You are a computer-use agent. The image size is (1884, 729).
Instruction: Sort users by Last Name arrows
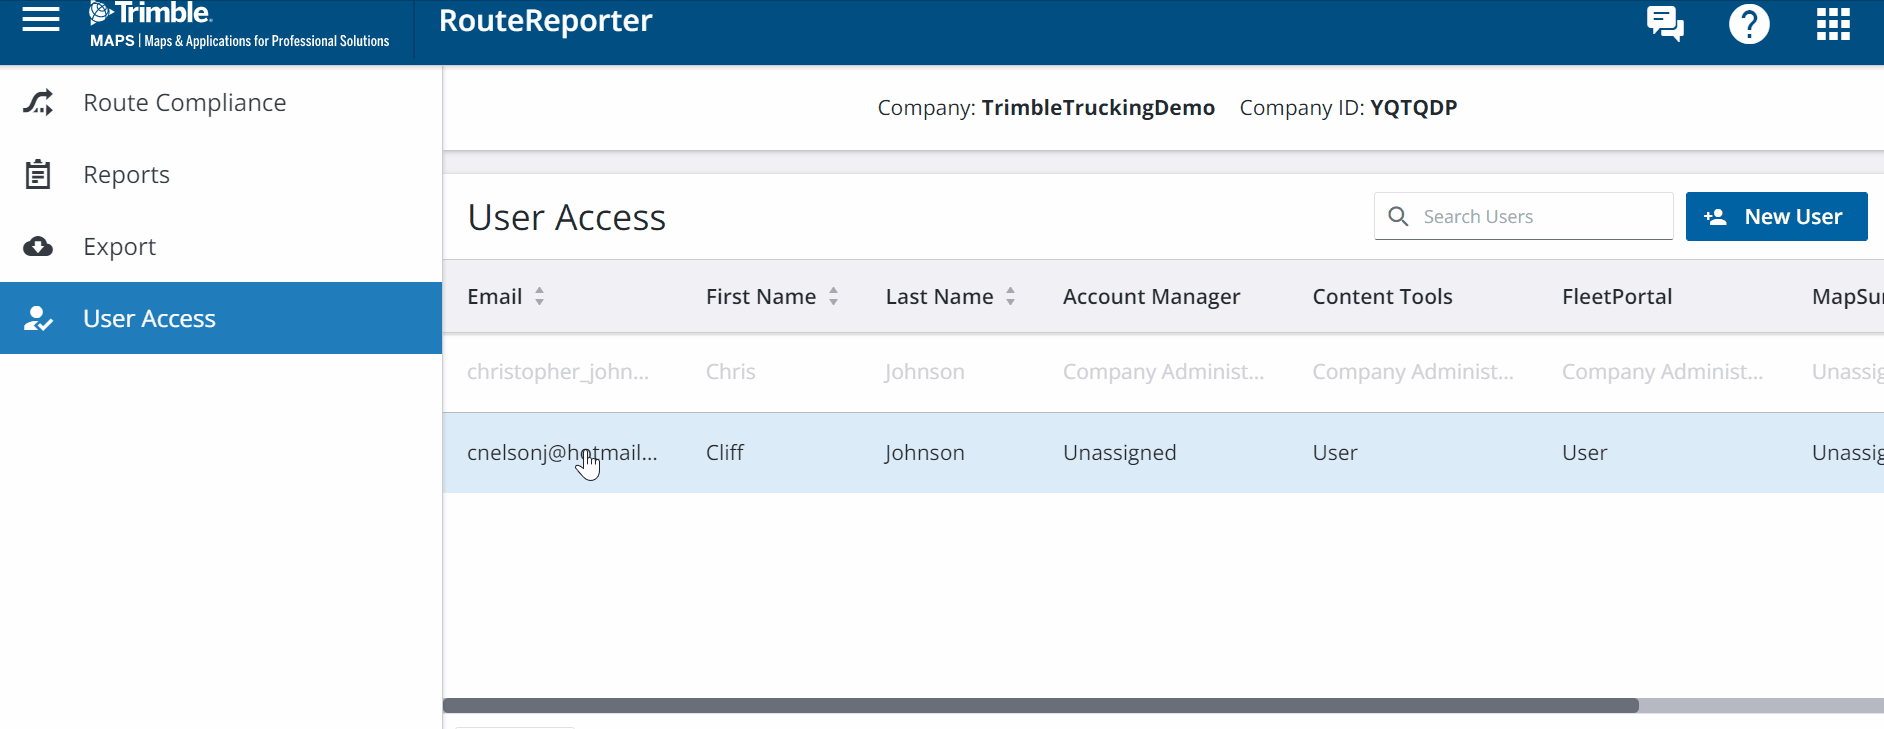coord(1010,296)
